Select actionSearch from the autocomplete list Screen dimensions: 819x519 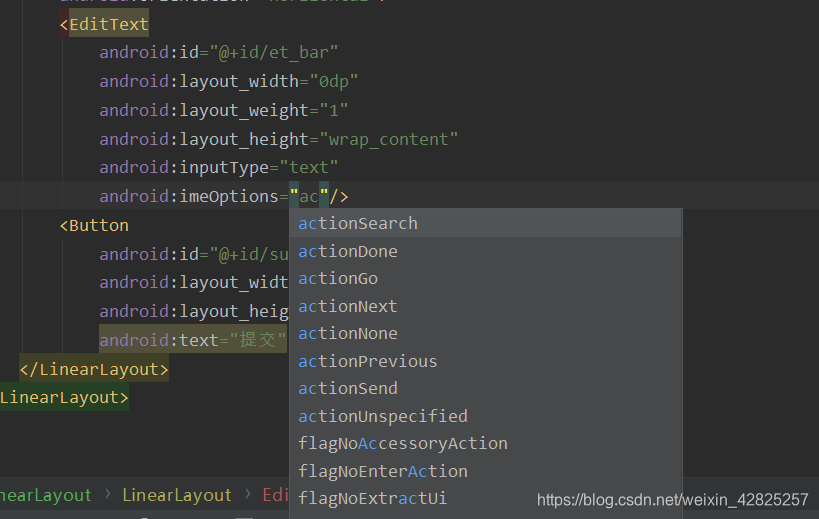(486, 223)
